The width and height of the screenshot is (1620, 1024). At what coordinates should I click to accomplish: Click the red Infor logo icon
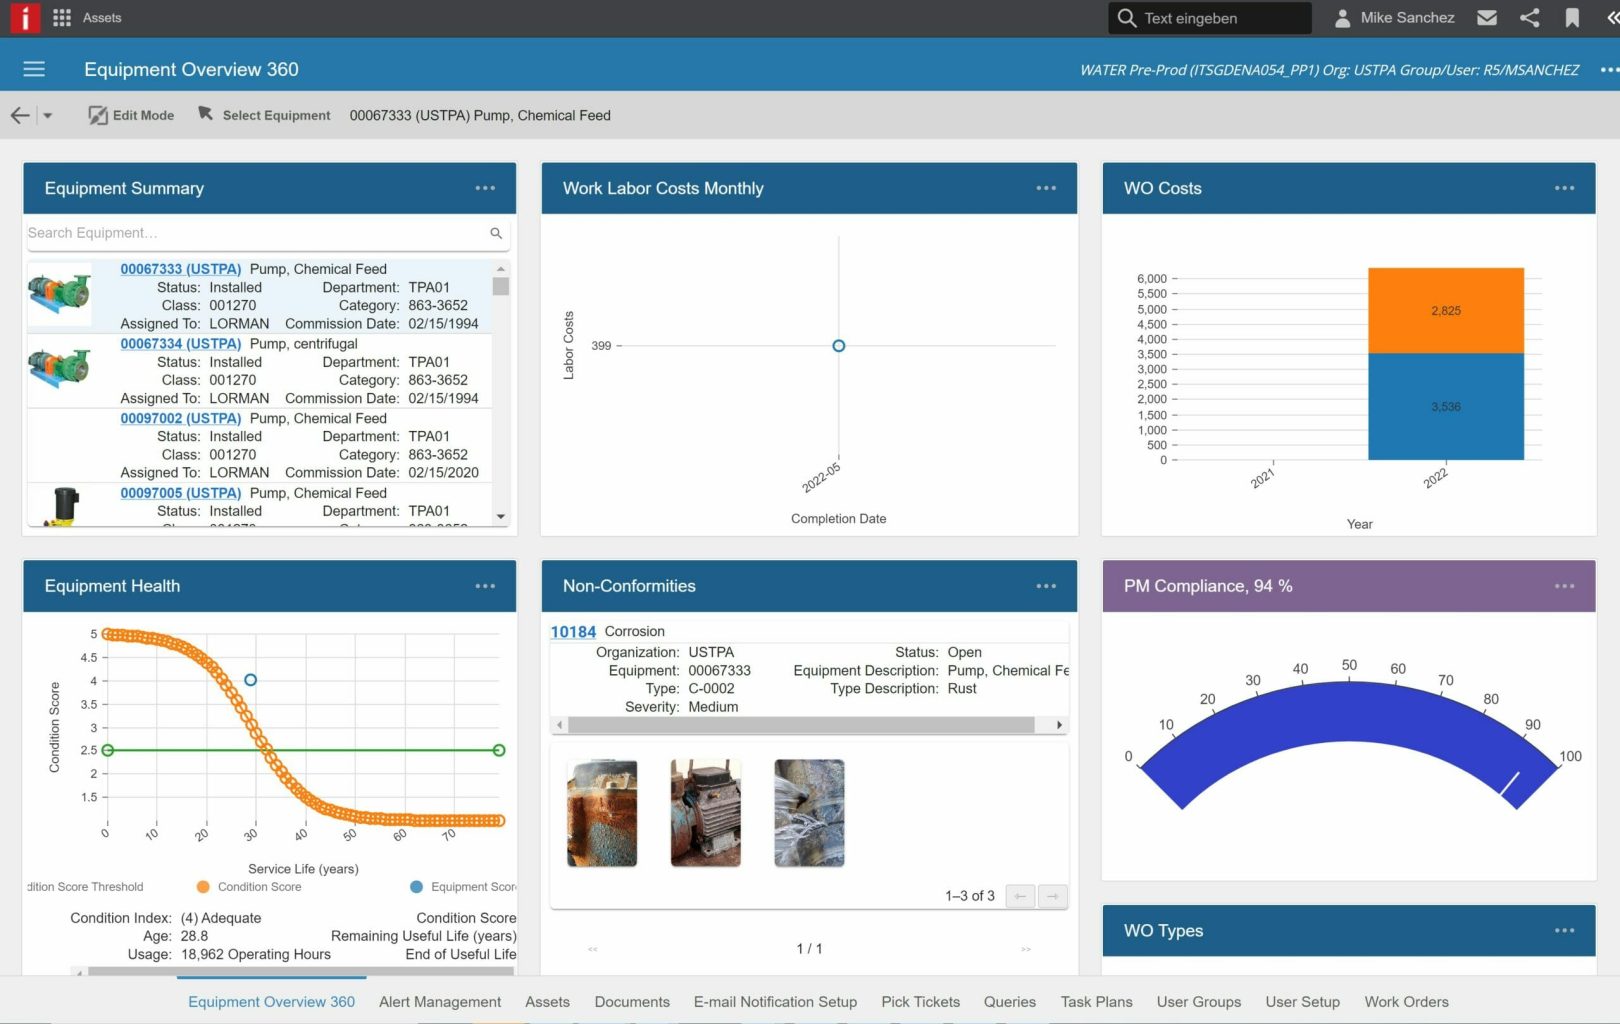point(25,17)
